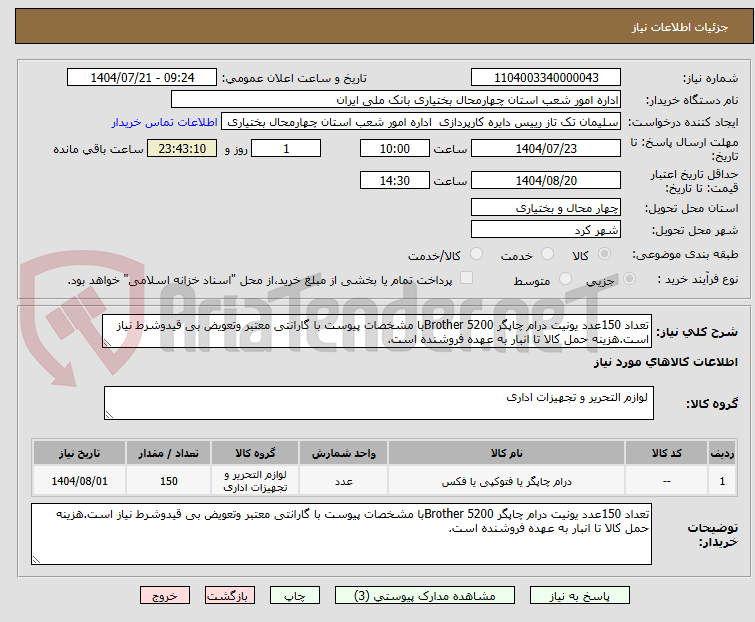Screen dimensions: 755x622
Task: Open اطلاعات تماس خریدار contact link
Action: click(165, 122)
